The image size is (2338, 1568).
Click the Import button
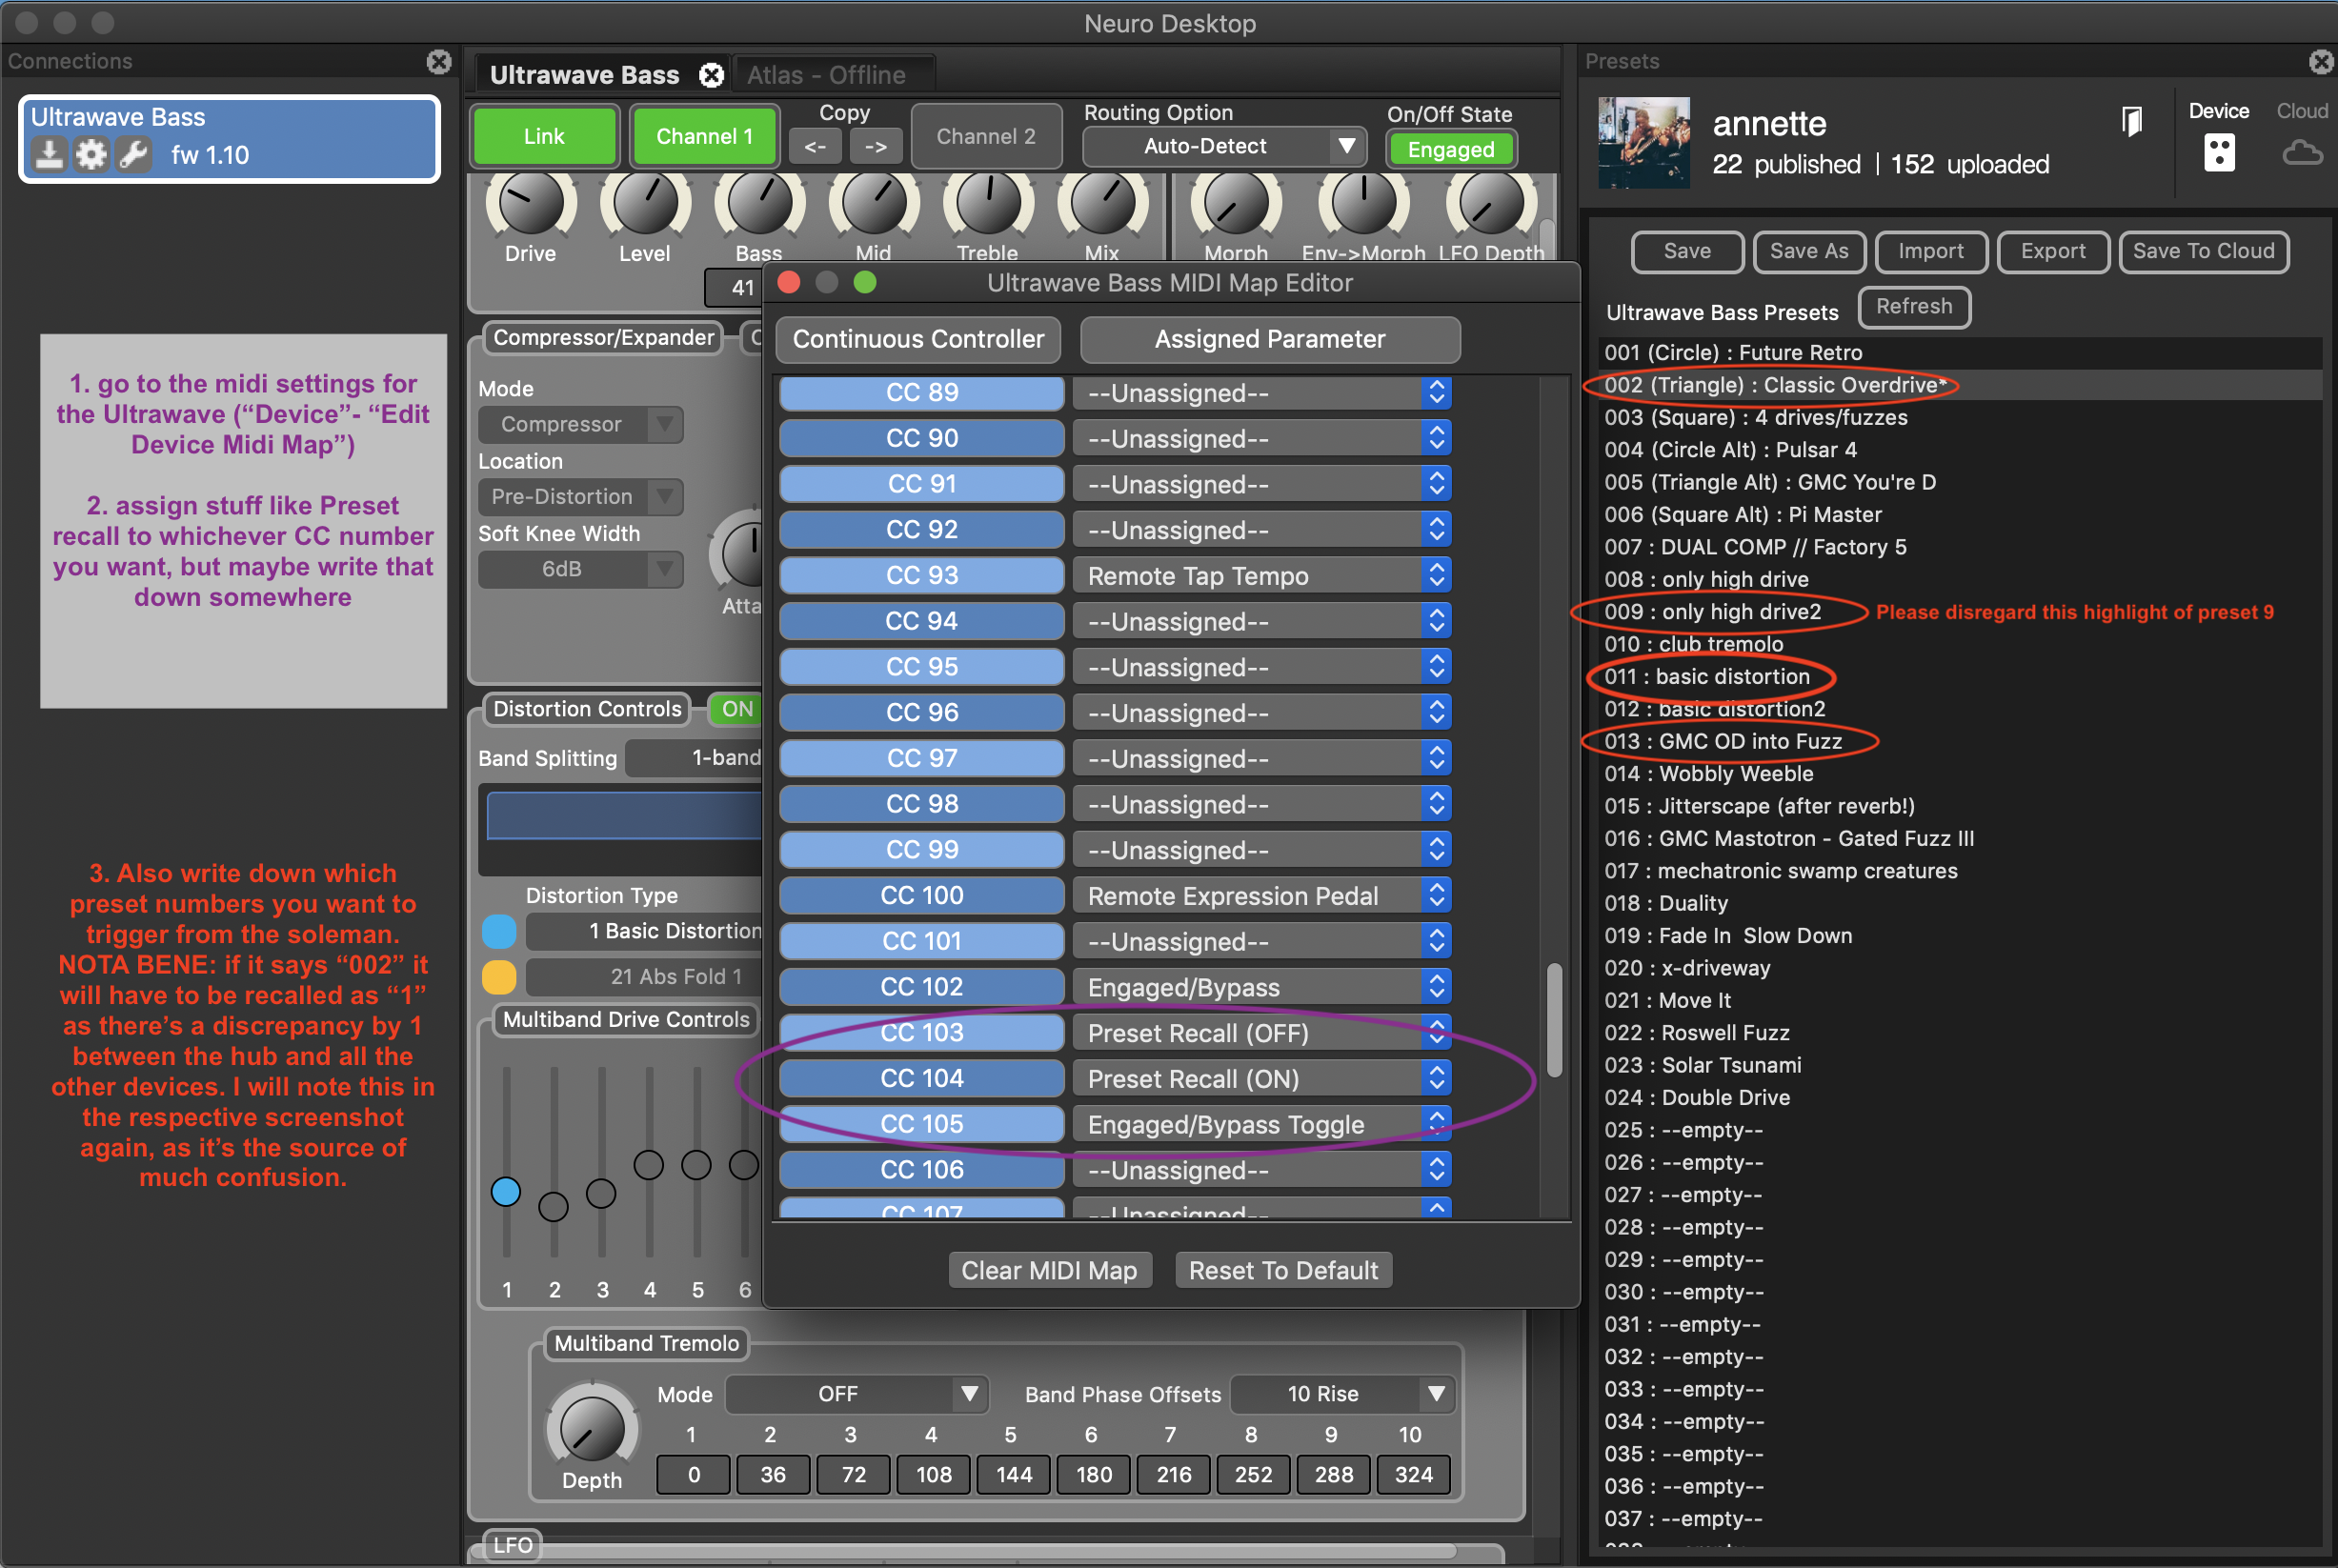[x=1931, y=251]
